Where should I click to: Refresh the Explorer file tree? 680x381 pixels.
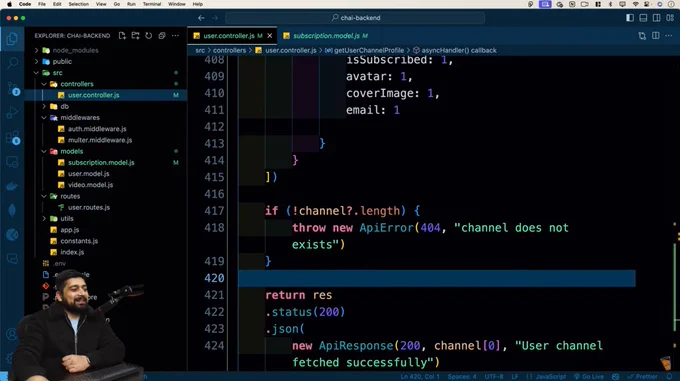pyautogui.click(x=149, y=36)
